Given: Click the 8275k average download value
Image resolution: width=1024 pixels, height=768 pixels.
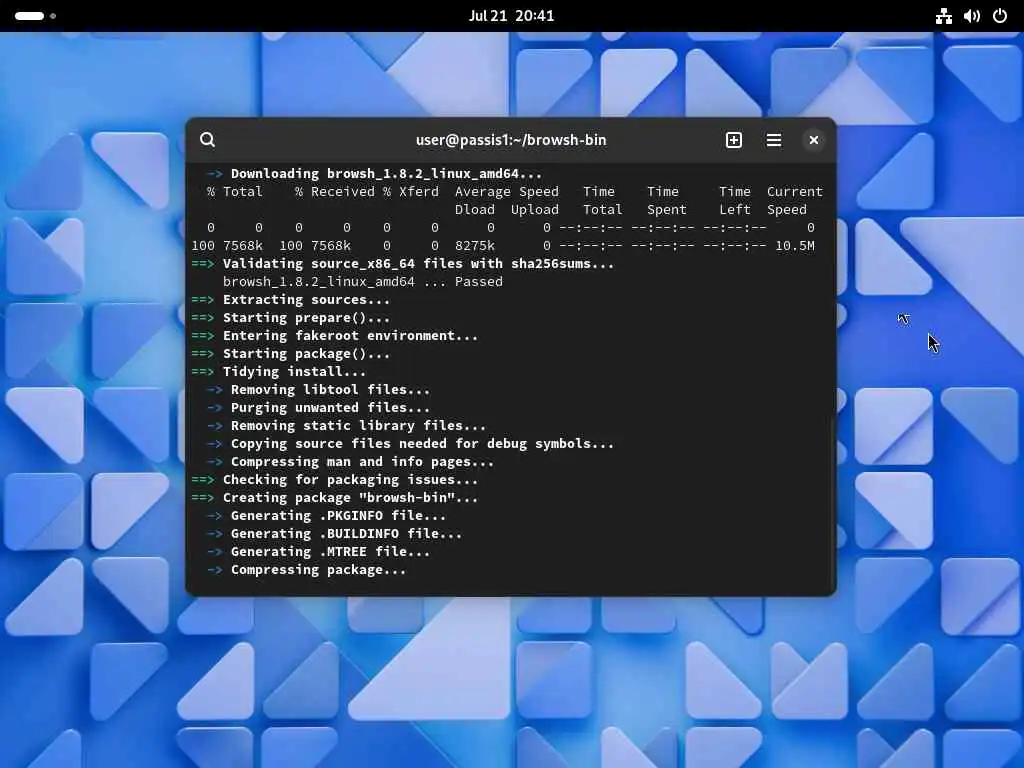Looking at the screenshot, I should pos(475,246).
